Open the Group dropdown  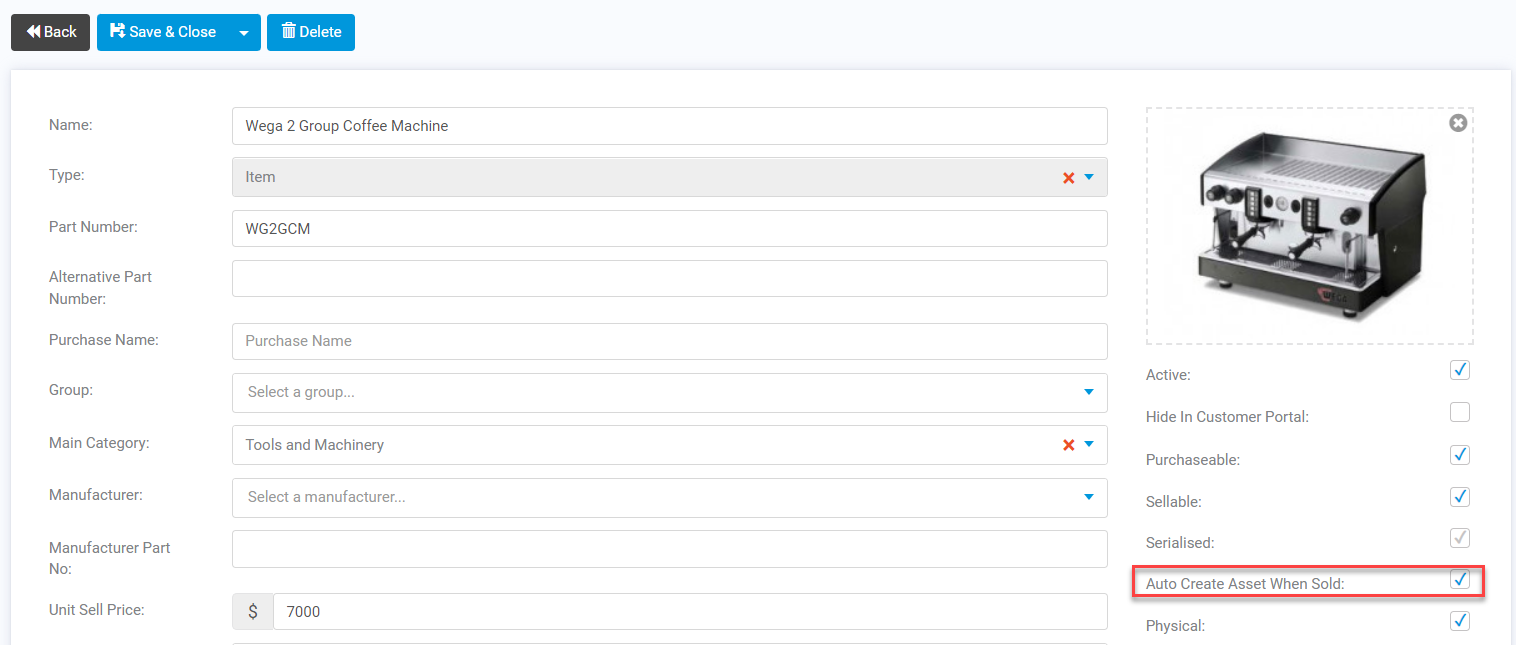[670, 392]
